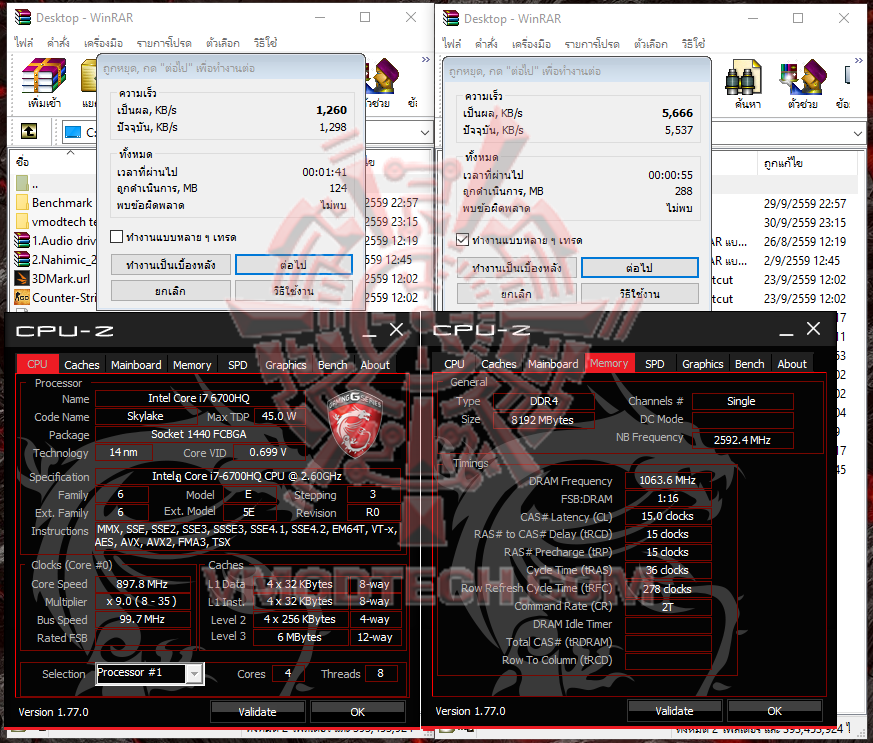Switch to Mainboard tab in left CPU-Z
873x743 pixels.
[136, 365]
